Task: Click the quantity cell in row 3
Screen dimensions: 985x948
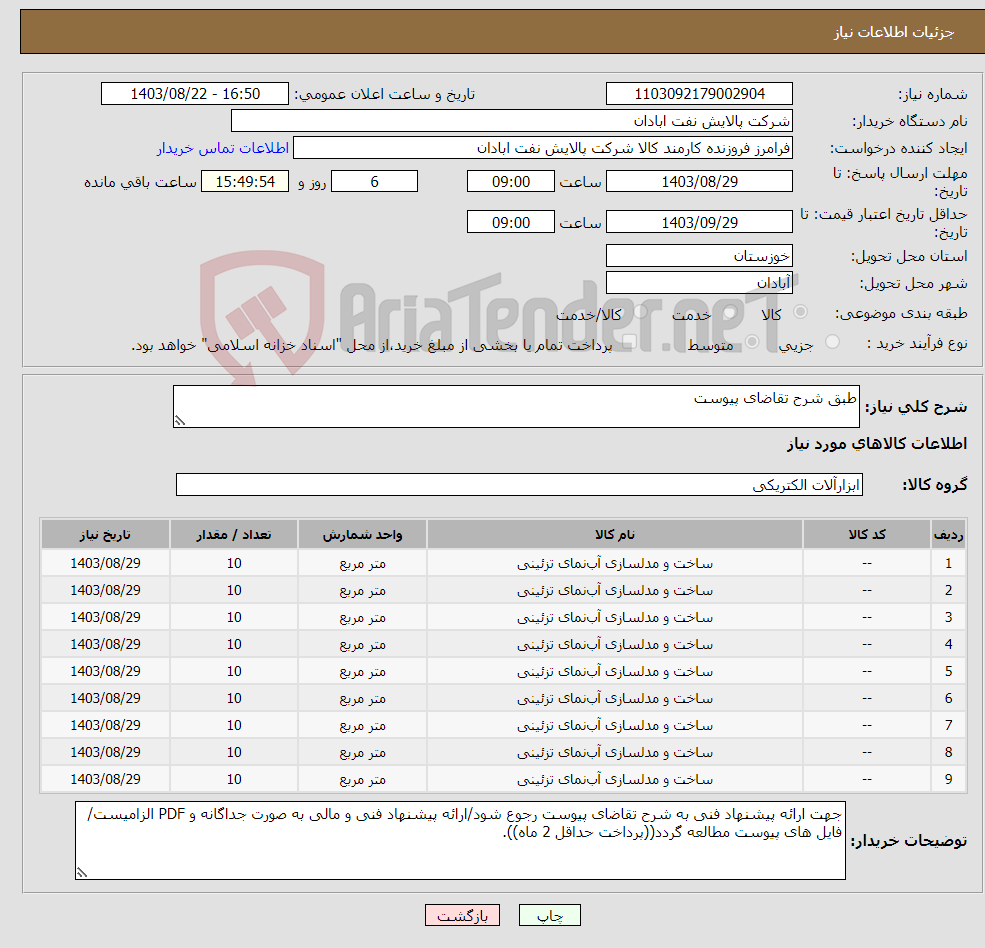Action: pyautogui.click(x=234, y=618)
